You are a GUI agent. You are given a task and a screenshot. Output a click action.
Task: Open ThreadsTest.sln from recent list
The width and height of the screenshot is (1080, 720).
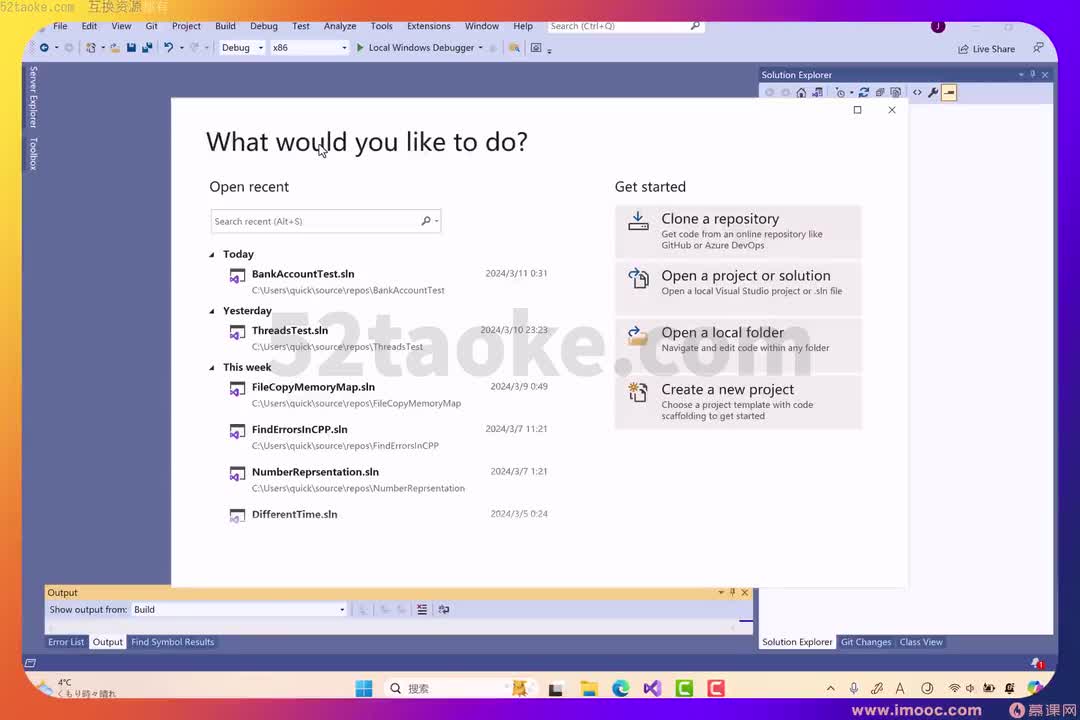(x=388, y=338)
